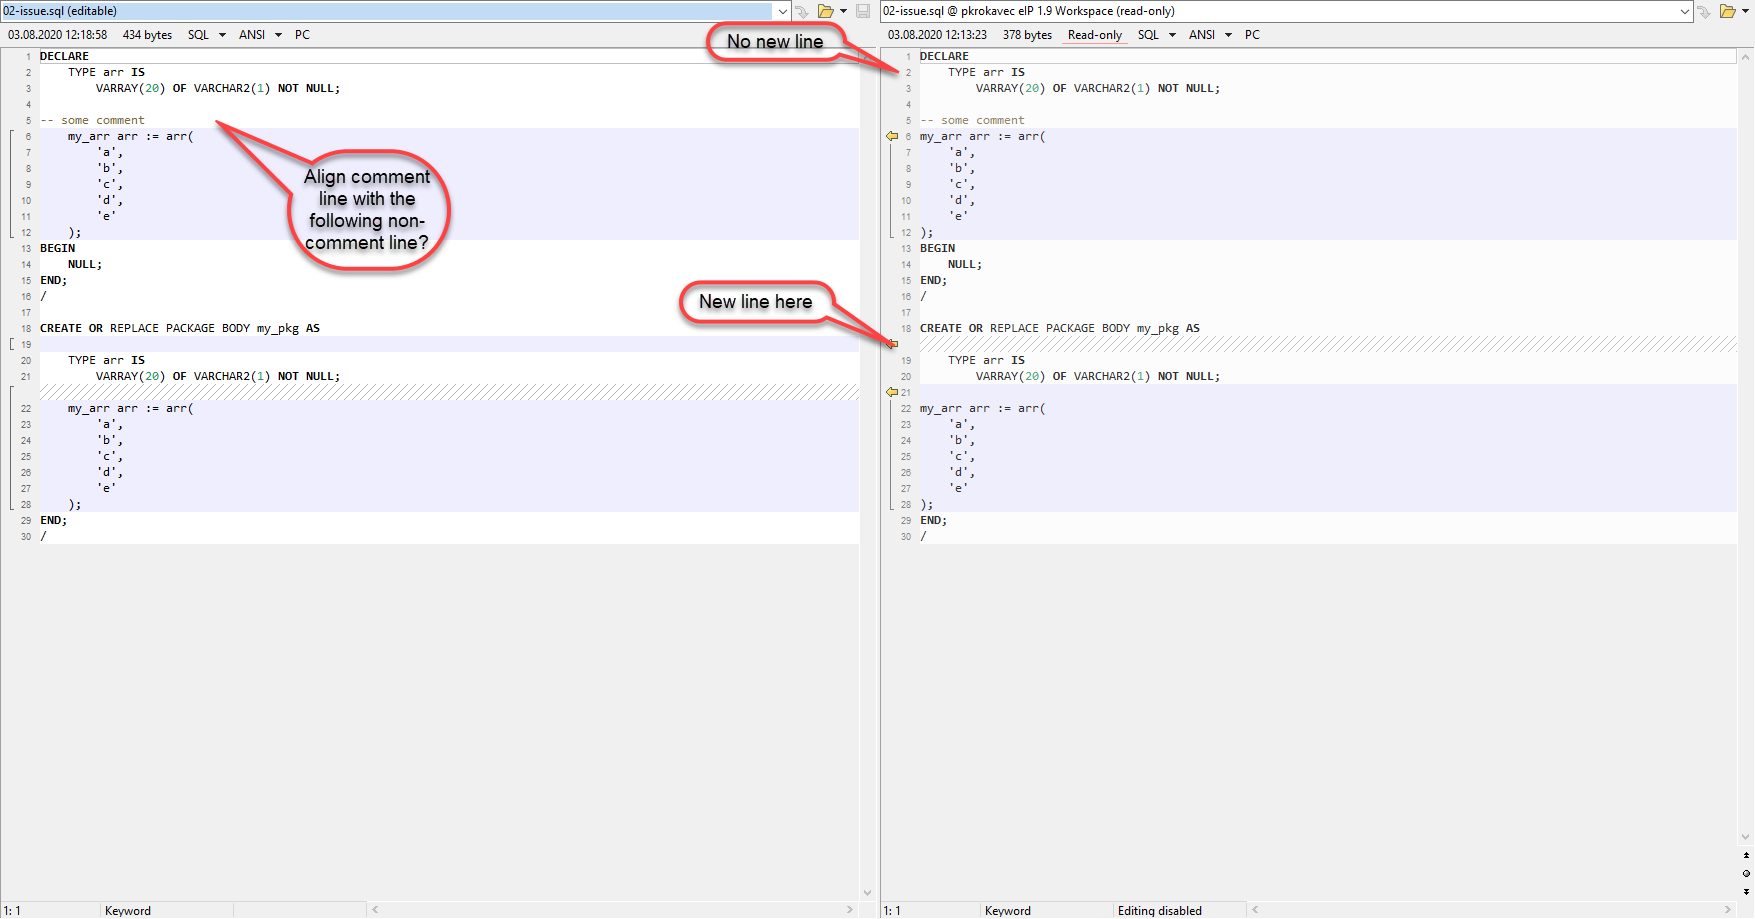Open the folder icon's recent files dropdown

coord(843,11)
